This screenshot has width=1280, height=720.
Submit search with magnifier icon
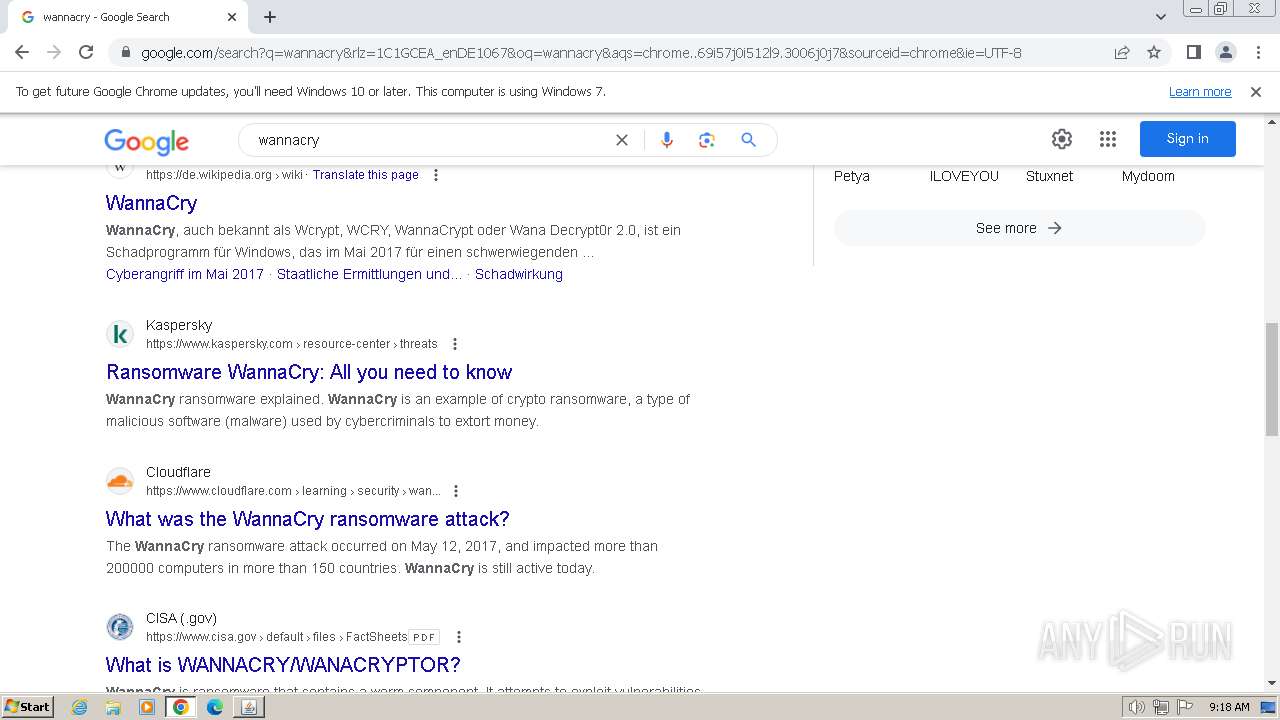tap(748, 140)
